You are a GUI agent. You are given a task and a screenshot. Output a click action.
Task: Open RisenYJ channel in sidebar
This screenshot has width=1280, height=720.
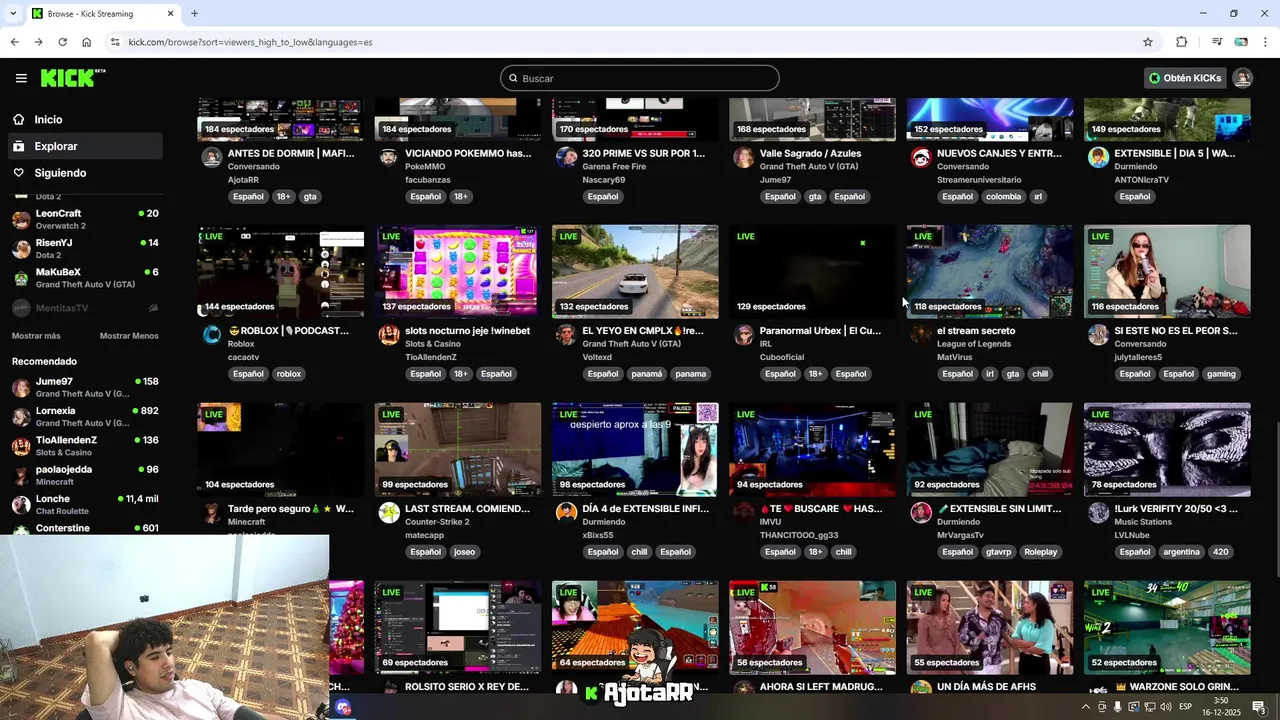coord(85,249)
